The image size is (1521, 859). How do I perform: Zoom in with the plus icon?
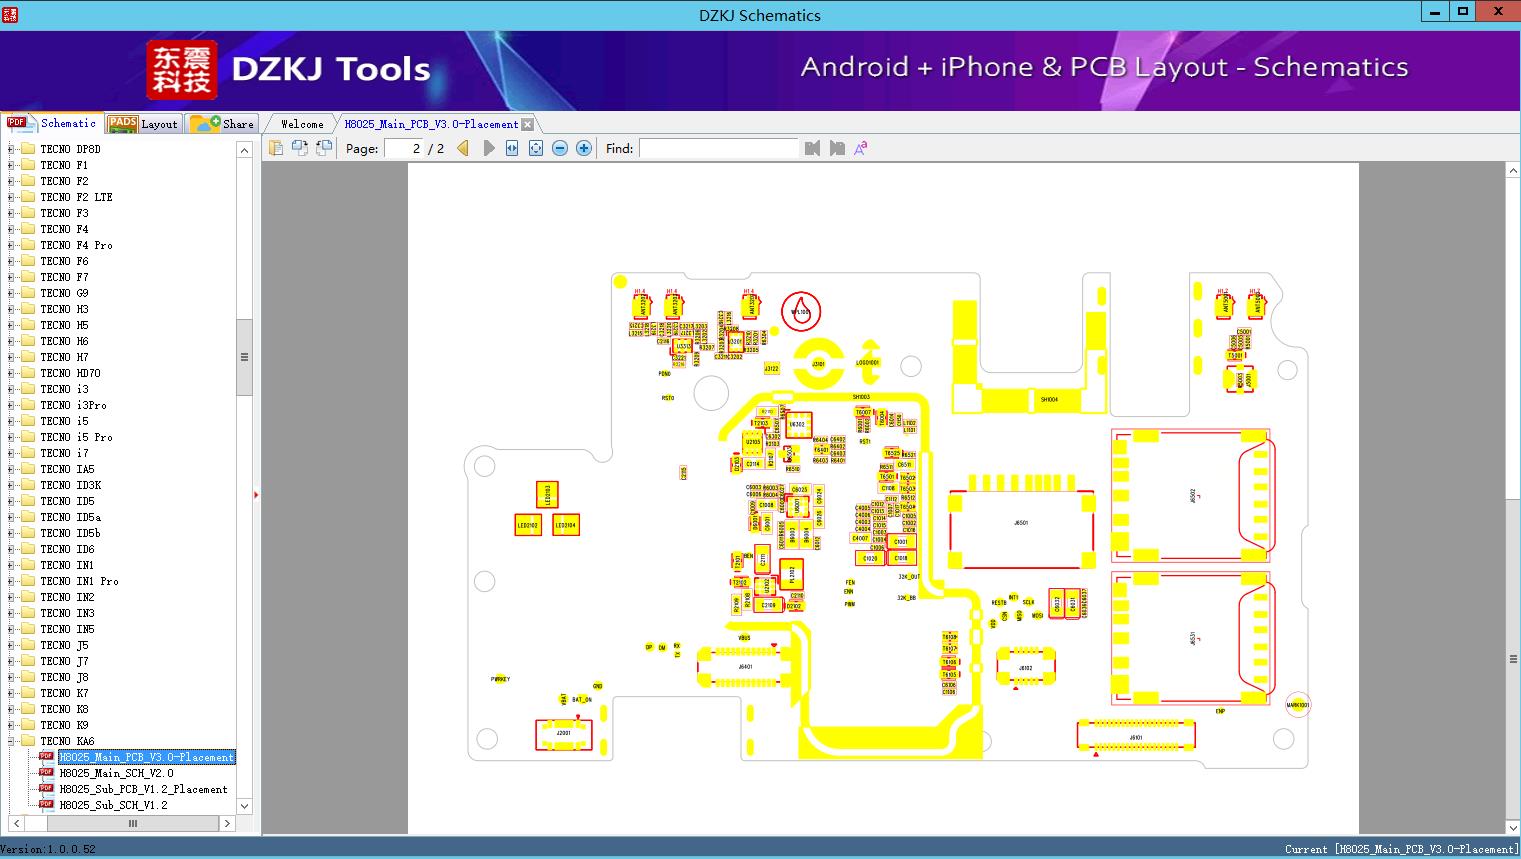click(x=584, y=148)
